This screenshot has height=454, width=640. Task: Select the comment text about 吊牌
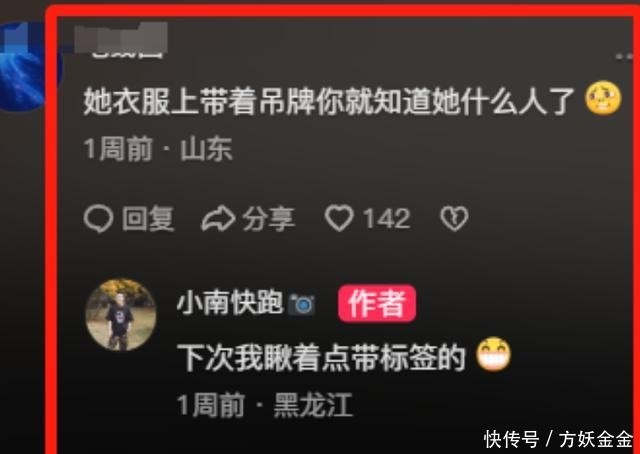[330, 100]
